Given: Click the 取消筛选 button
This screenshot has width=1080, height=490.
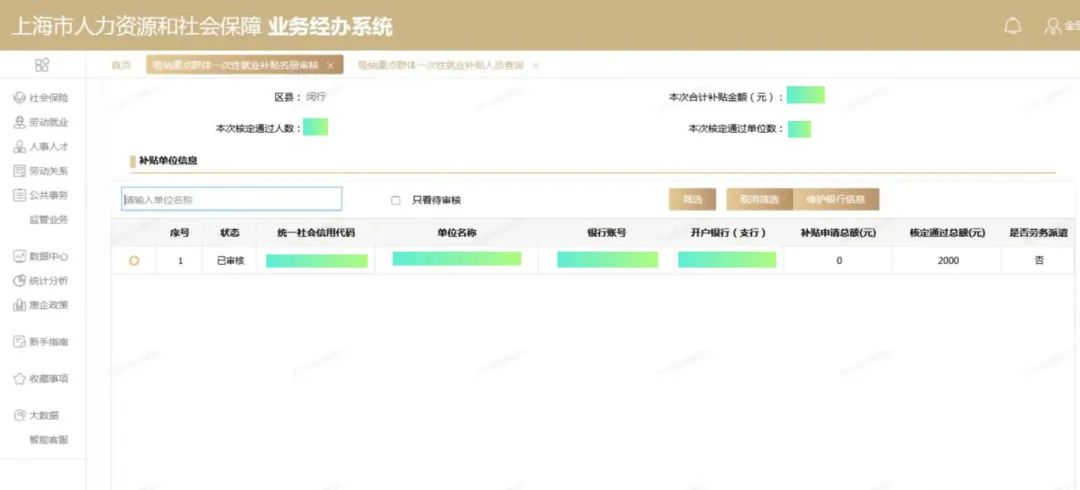Looking at the screenshot, I should coord(759,199).
